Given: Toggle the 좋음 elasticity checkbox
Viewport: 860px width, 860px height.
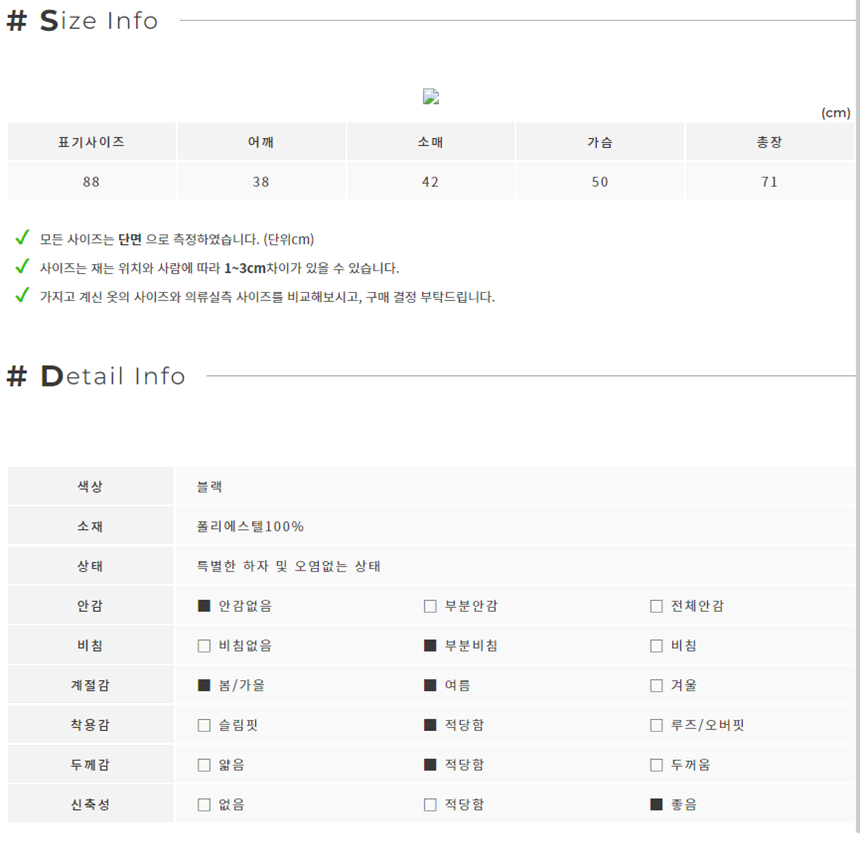Looking at the screenshot, I should coord(656,805).
